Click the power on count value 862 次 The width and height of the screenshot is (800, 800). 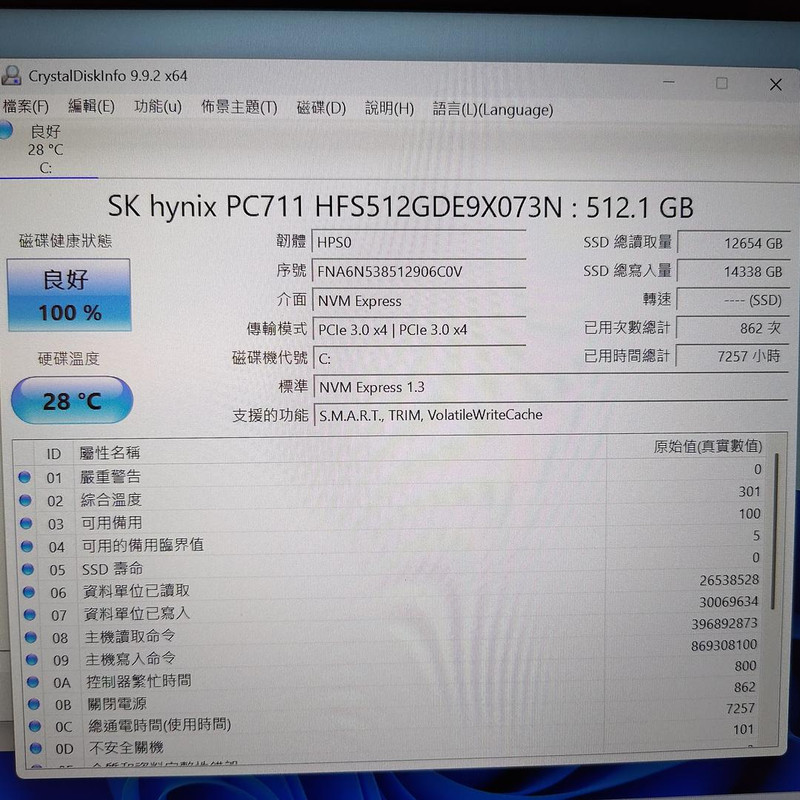[732, 328]
